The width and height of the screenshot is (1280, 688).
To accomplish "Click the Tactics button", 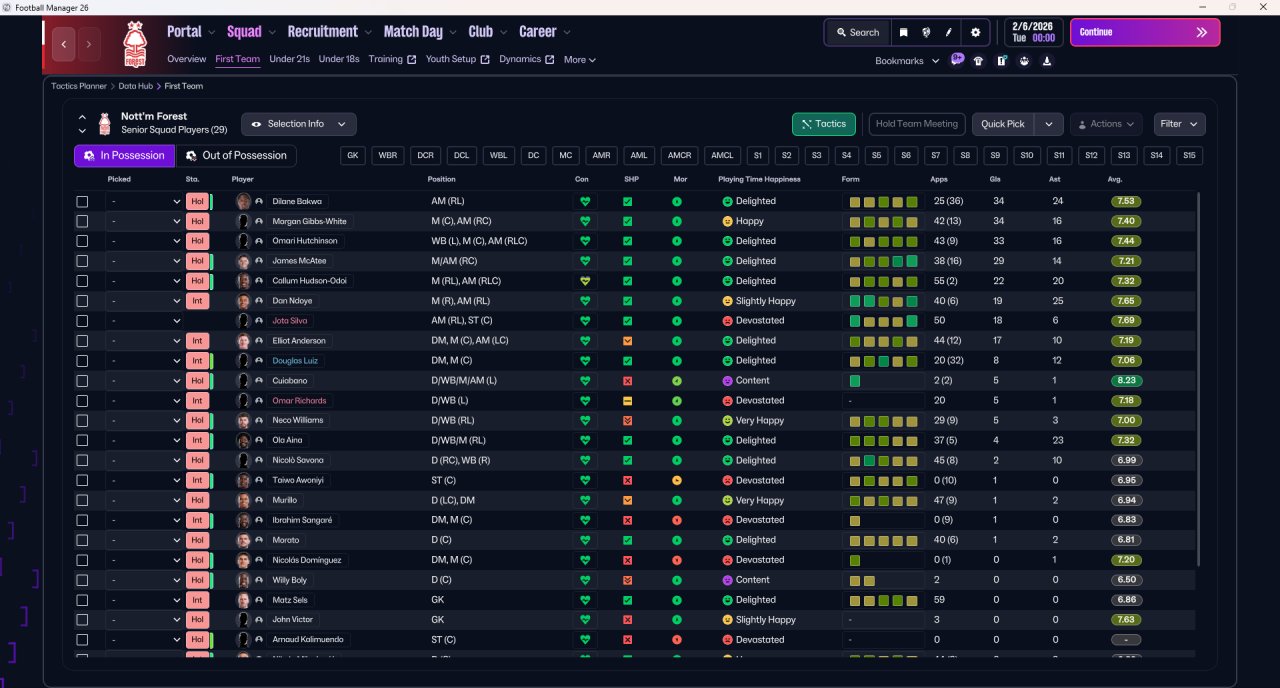I will 823,124.
